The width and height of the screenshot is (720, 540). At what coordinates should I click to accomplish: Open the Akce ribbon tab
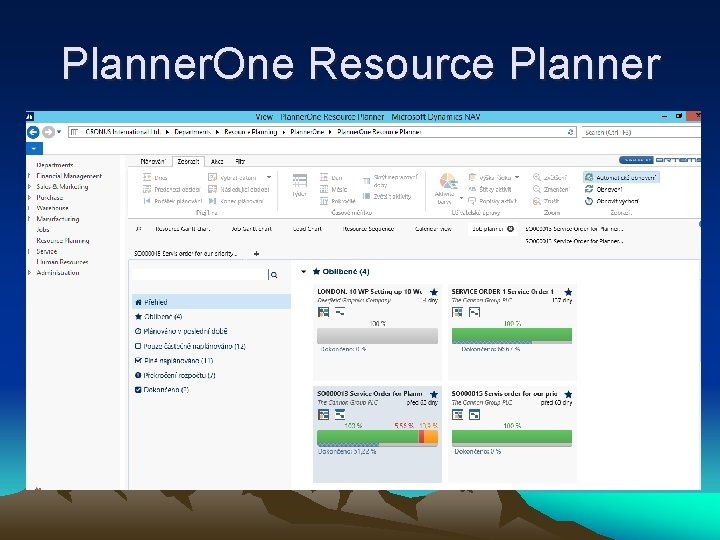[x=217, y=162]
